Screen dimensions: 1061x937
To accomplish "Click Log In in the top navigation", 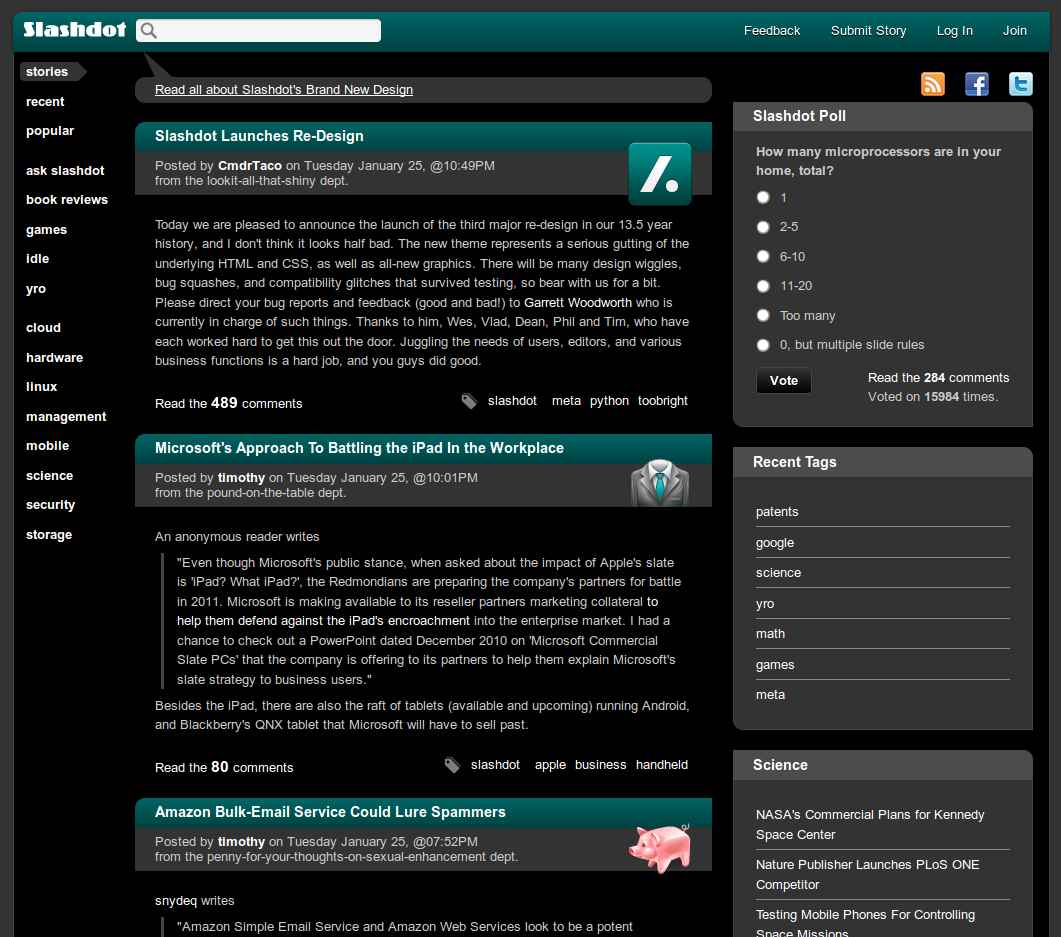I will [954, 31].
